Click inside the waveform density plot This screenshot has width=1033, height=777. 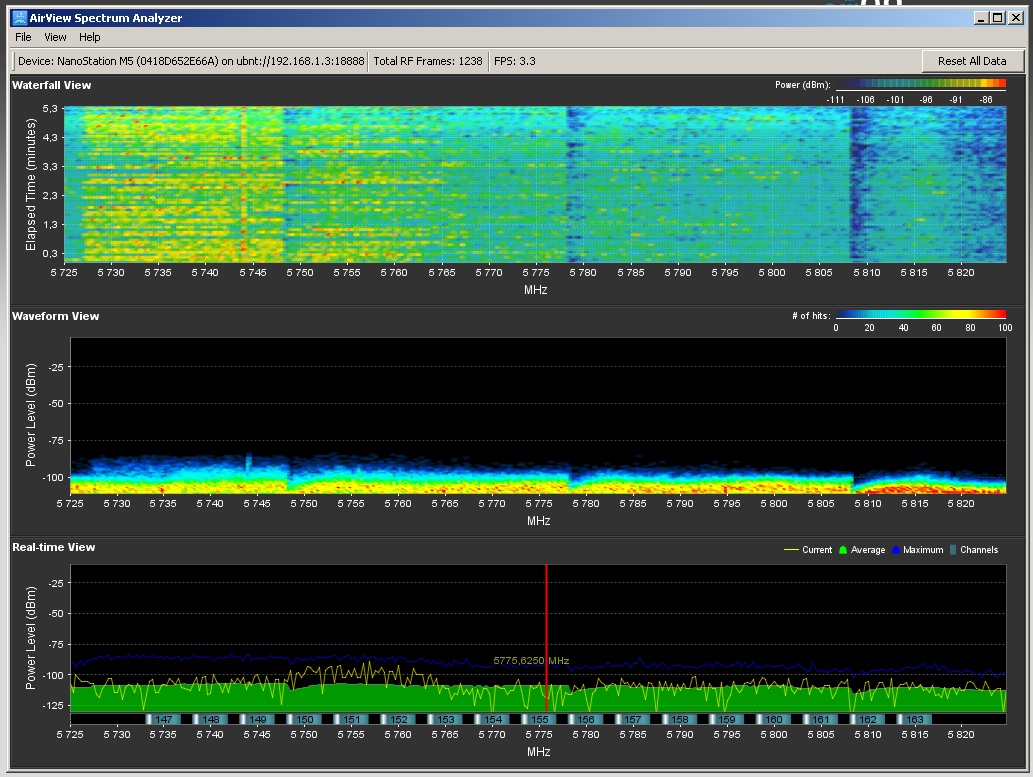pyautogui.click(x=538, y=415)
